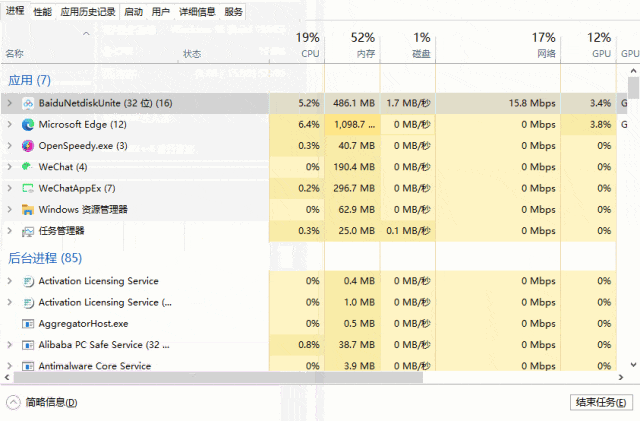Screen dimensions: 640x421
Task: Click the Alibaba PC Safe Service icon
Action: 28,345
